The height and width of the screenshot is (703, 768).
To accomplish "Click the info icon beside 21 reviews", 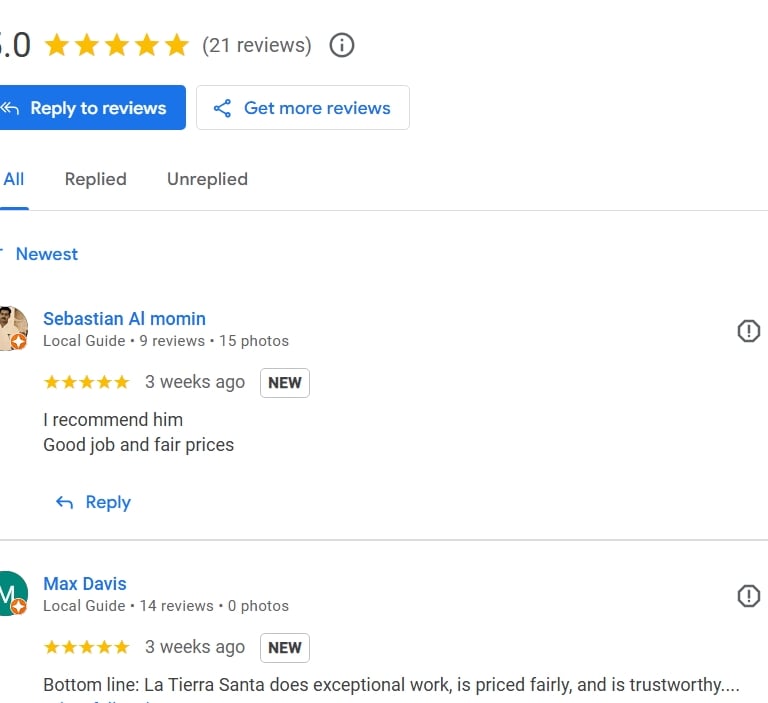I will (x=342, y=45).
